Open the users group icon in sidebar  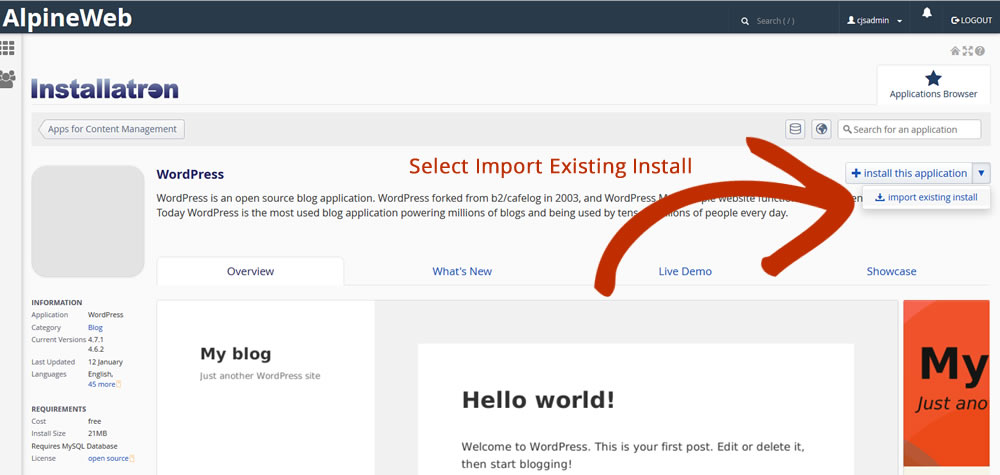(8, 79)
